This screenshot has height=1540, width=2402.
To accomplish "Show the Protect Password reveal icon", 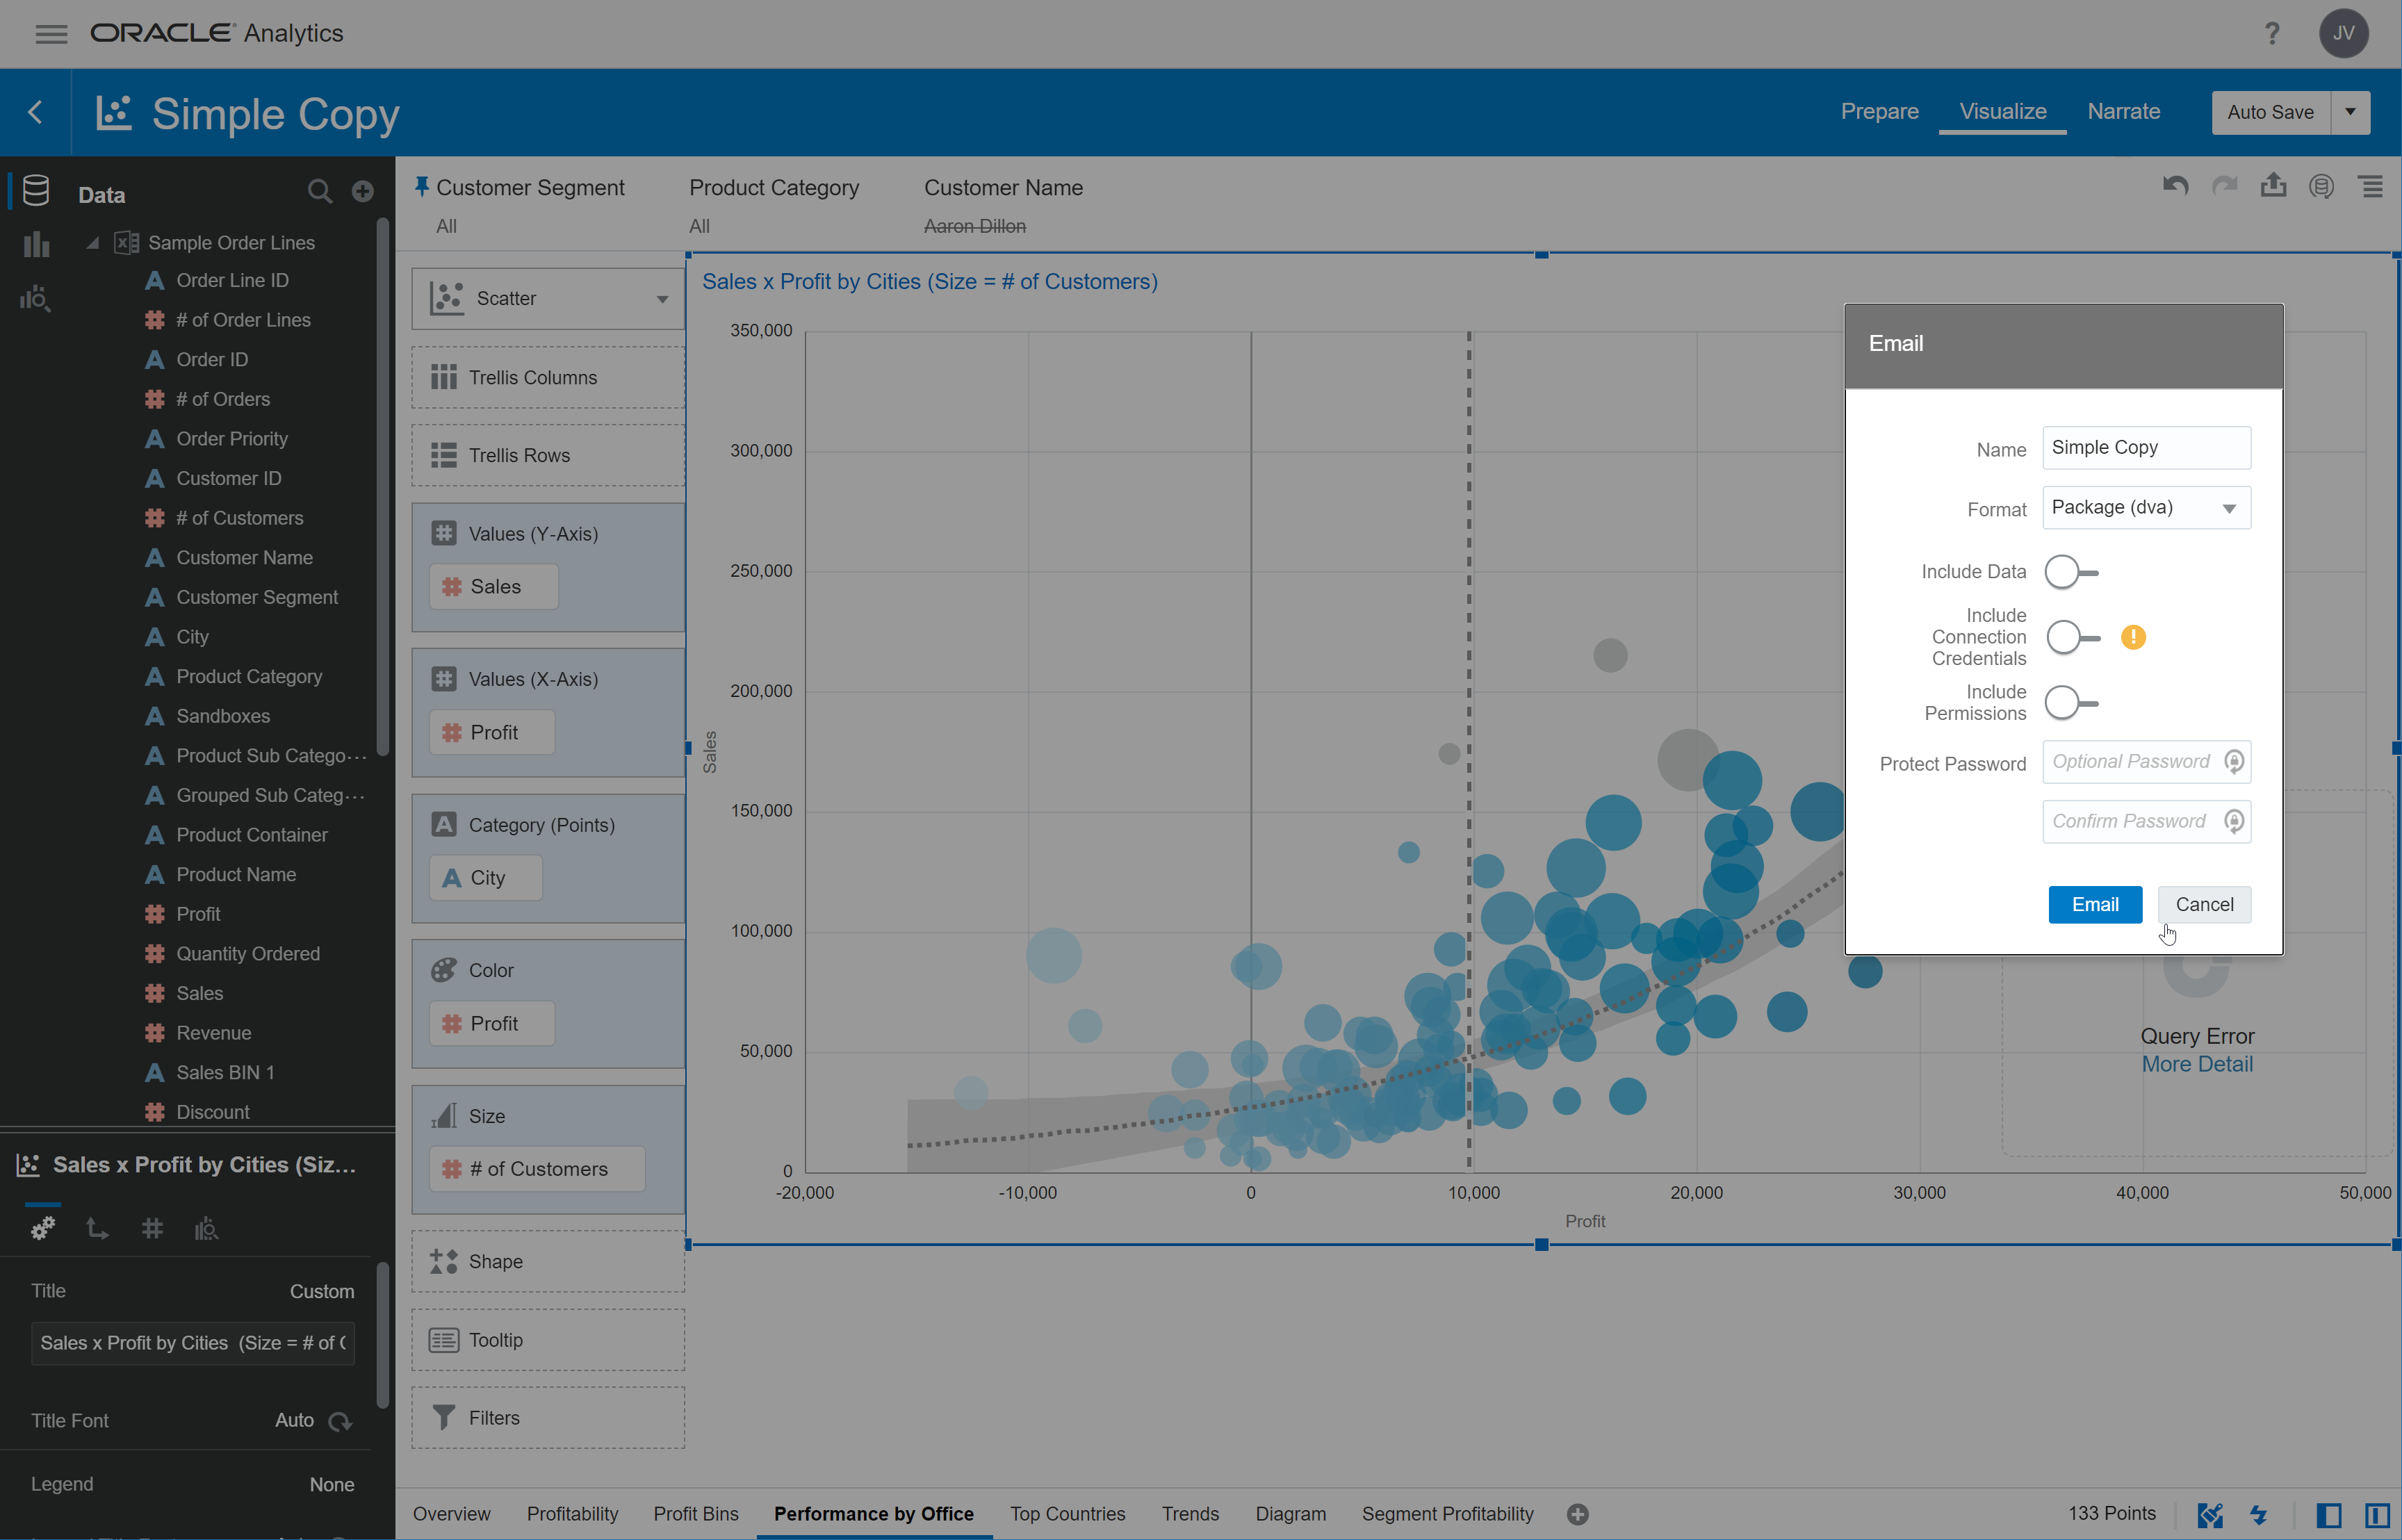I will (x=2233, y=762).
